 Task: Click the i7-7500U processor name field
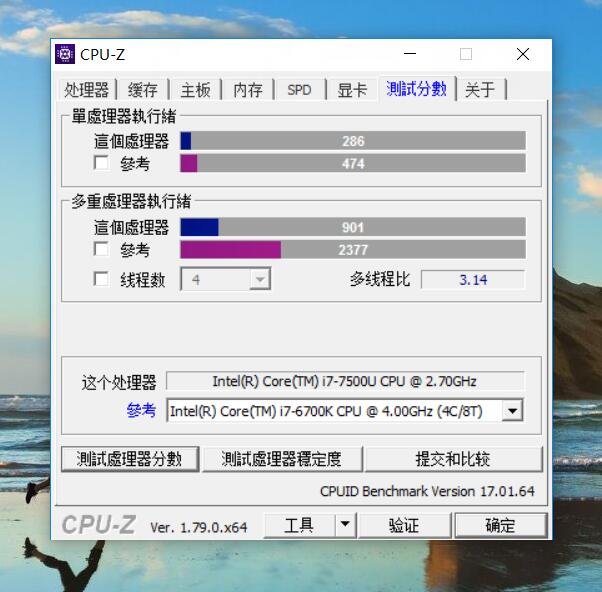[x=345, y=381]
